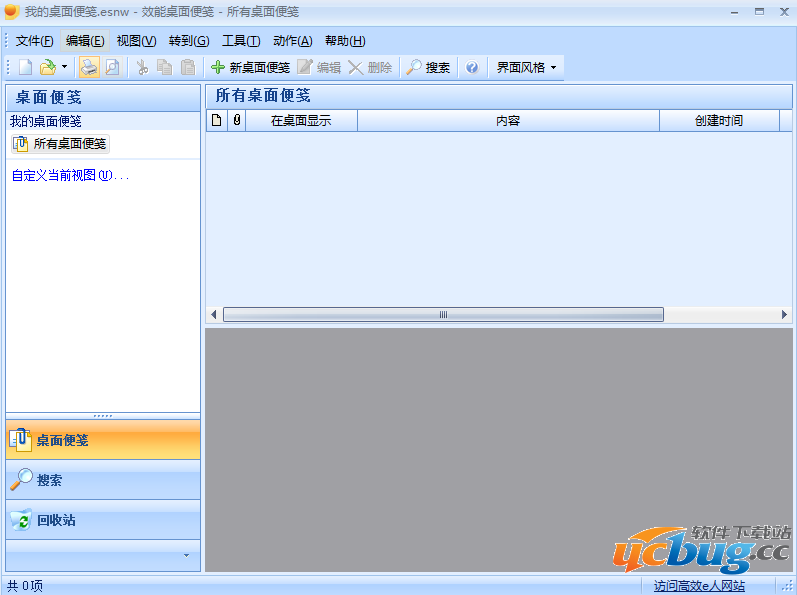Open the 文件(F) menu

(x=34, y=41)
